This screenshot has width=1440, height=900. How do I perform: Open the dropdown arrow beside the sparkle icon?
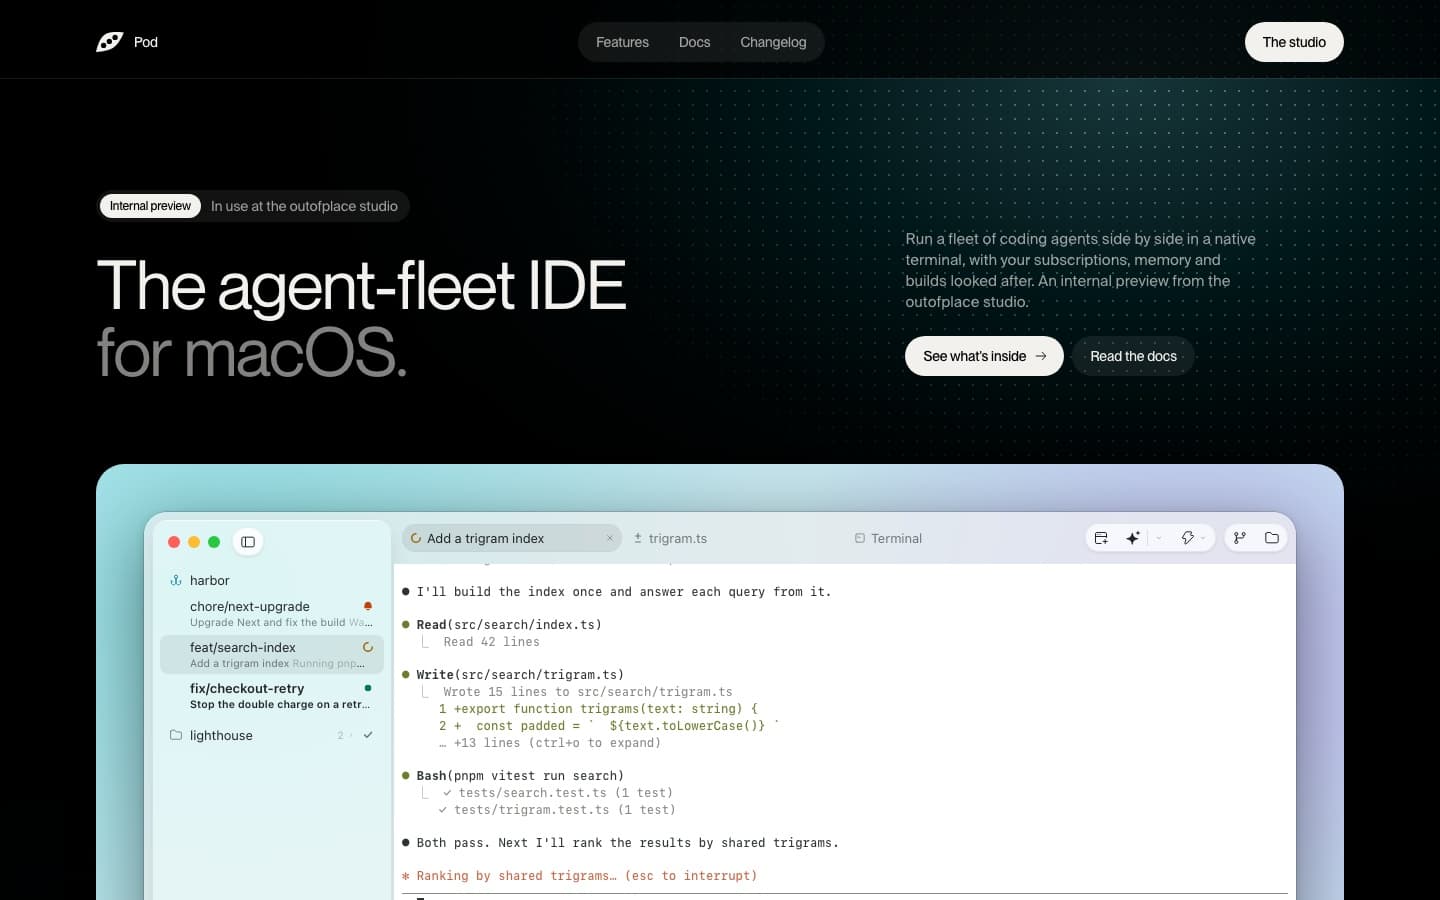1159,538
